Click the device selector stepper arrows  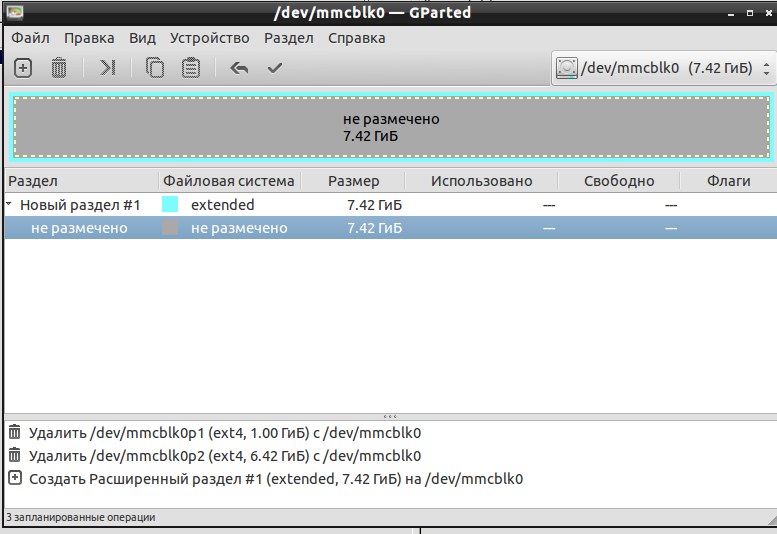766,68
